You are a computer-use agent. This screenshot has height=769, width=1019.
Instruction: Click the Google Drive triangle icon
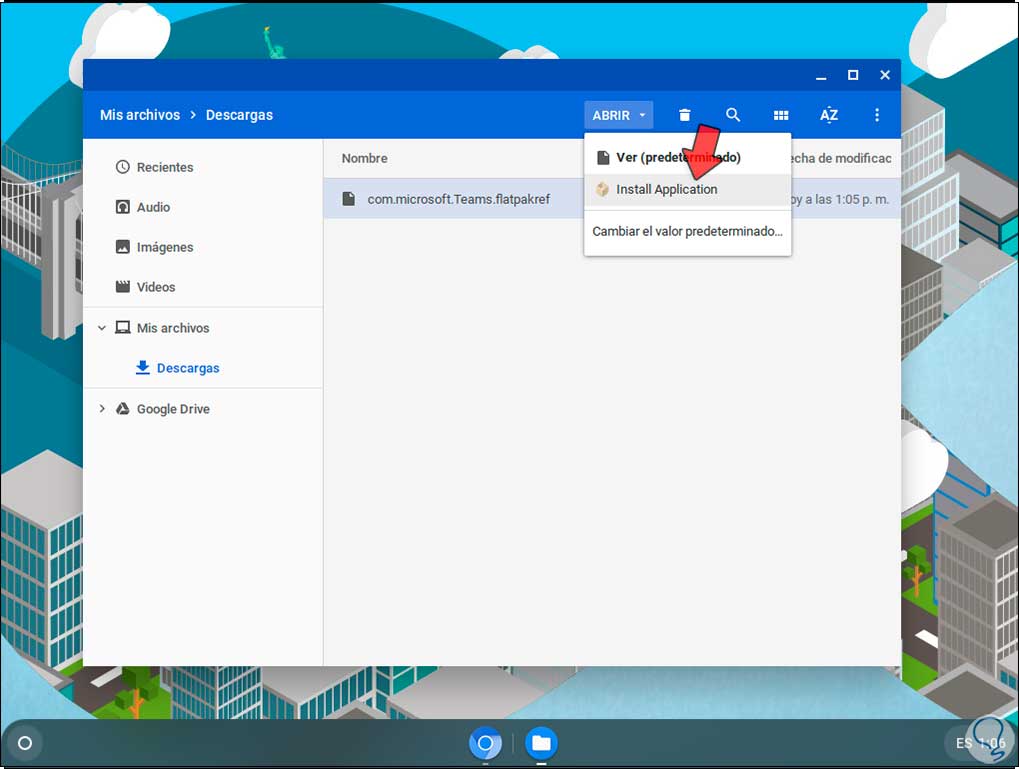pyautogui.click(x=122, y=409)
